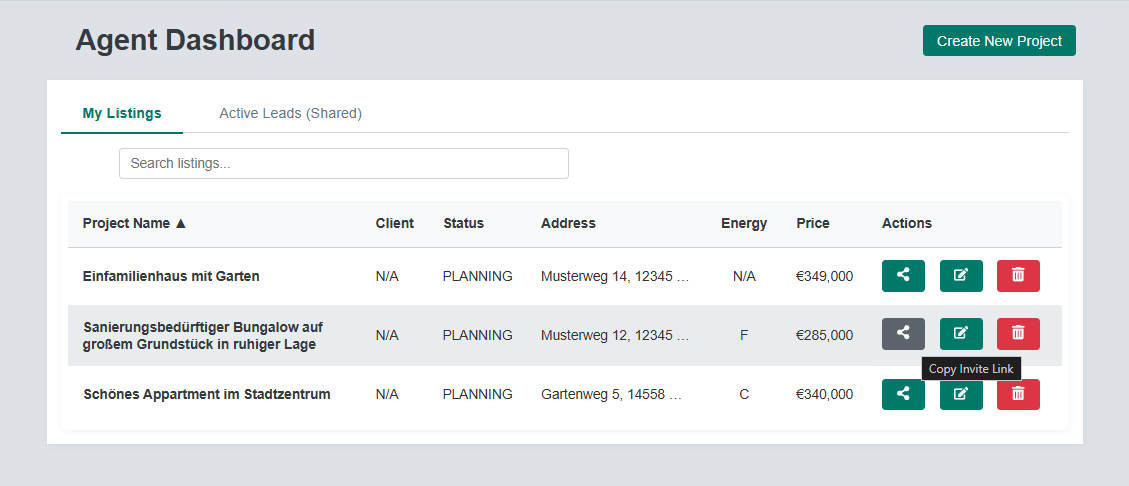This screenshot has height=486, width=1129.
Task: Edit the Sanierungsbedürftiger Bungalow listing
Action: [961, 334]
